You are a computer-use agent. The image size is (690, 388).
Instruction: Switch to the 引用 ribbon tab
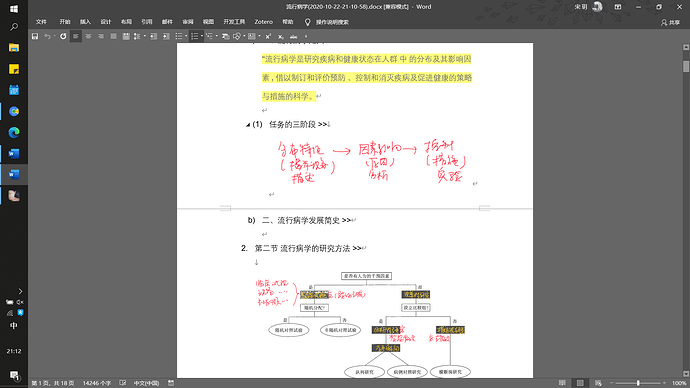tap(147, 22)
